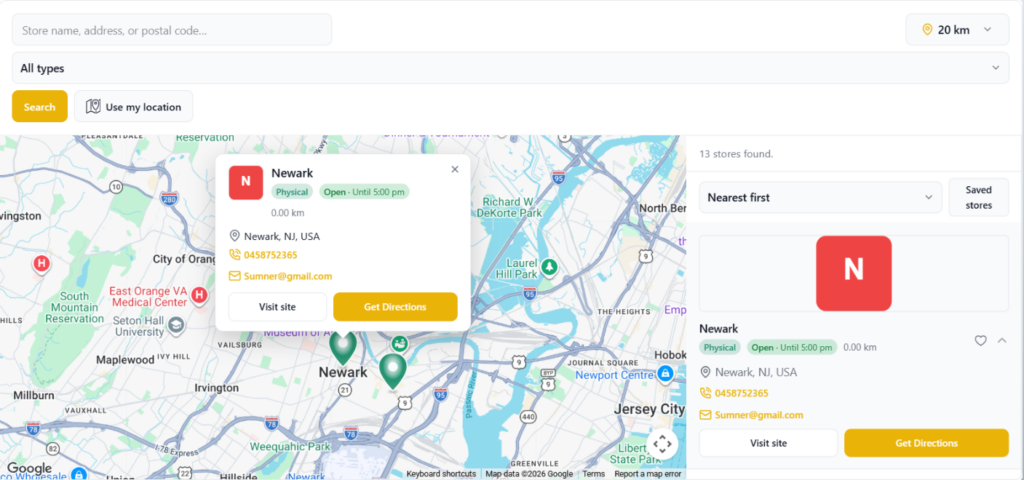This screenshot has height=480, width=1024.
Task: Click the store search input field
Action: coord(172,30)
